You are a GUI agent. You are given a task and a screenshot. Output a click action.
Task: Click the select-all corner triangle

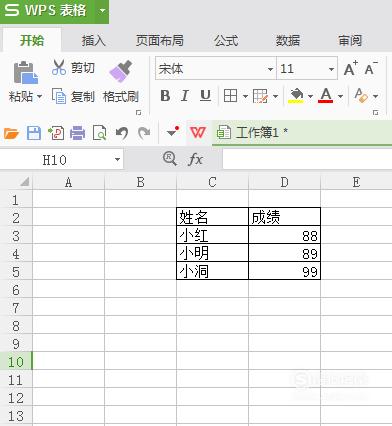coord(24,182)
